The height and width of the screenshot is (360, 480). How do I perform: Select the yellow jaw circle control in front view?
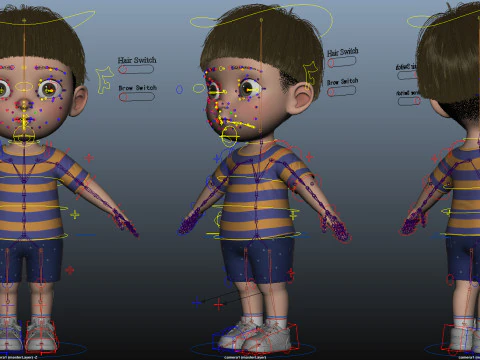[x=24, y=136]
